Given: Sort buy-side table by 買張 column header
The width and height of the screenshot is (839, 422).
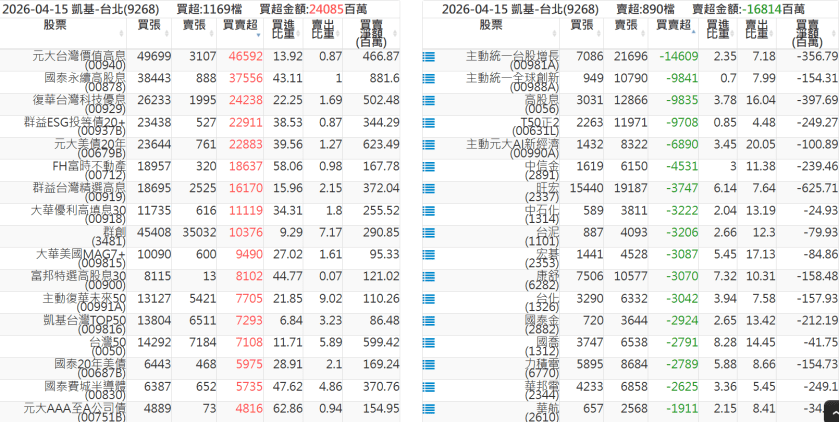Looking at the screenshot, I should (x=148, y=24).
